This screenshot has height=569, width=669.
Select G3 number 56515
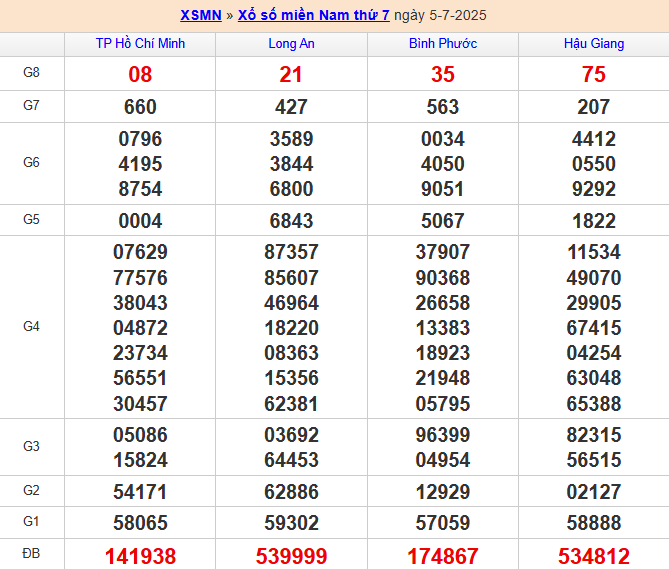click(594, 460)
